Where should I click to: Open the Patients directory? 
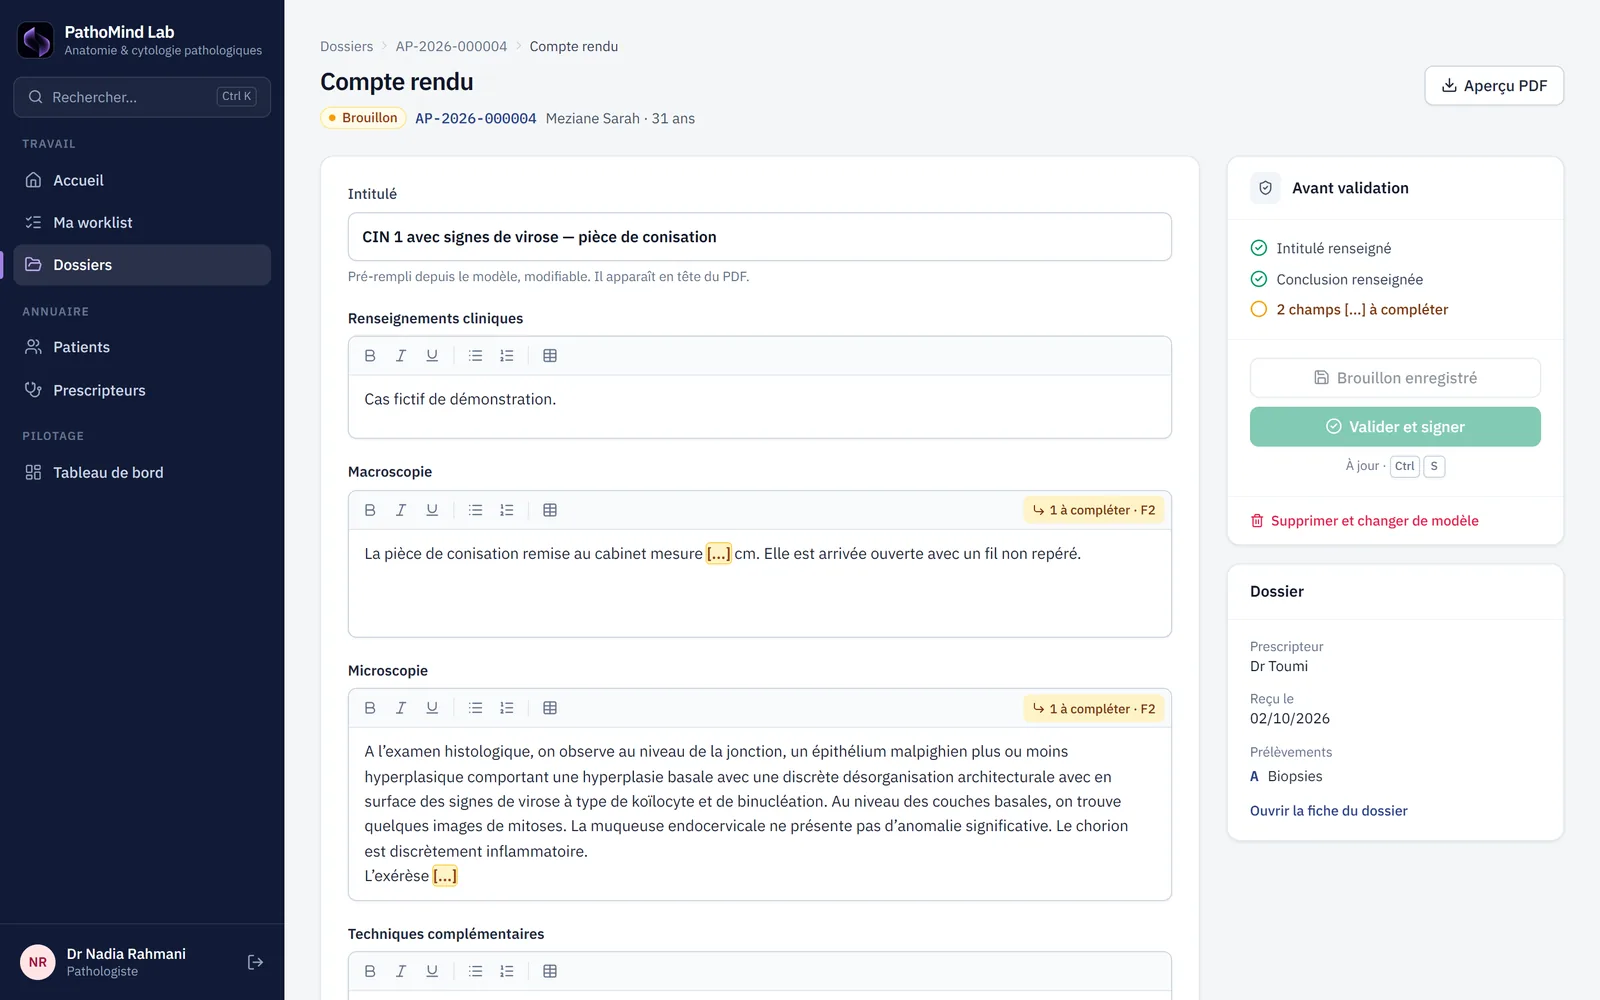pos(142,347)
